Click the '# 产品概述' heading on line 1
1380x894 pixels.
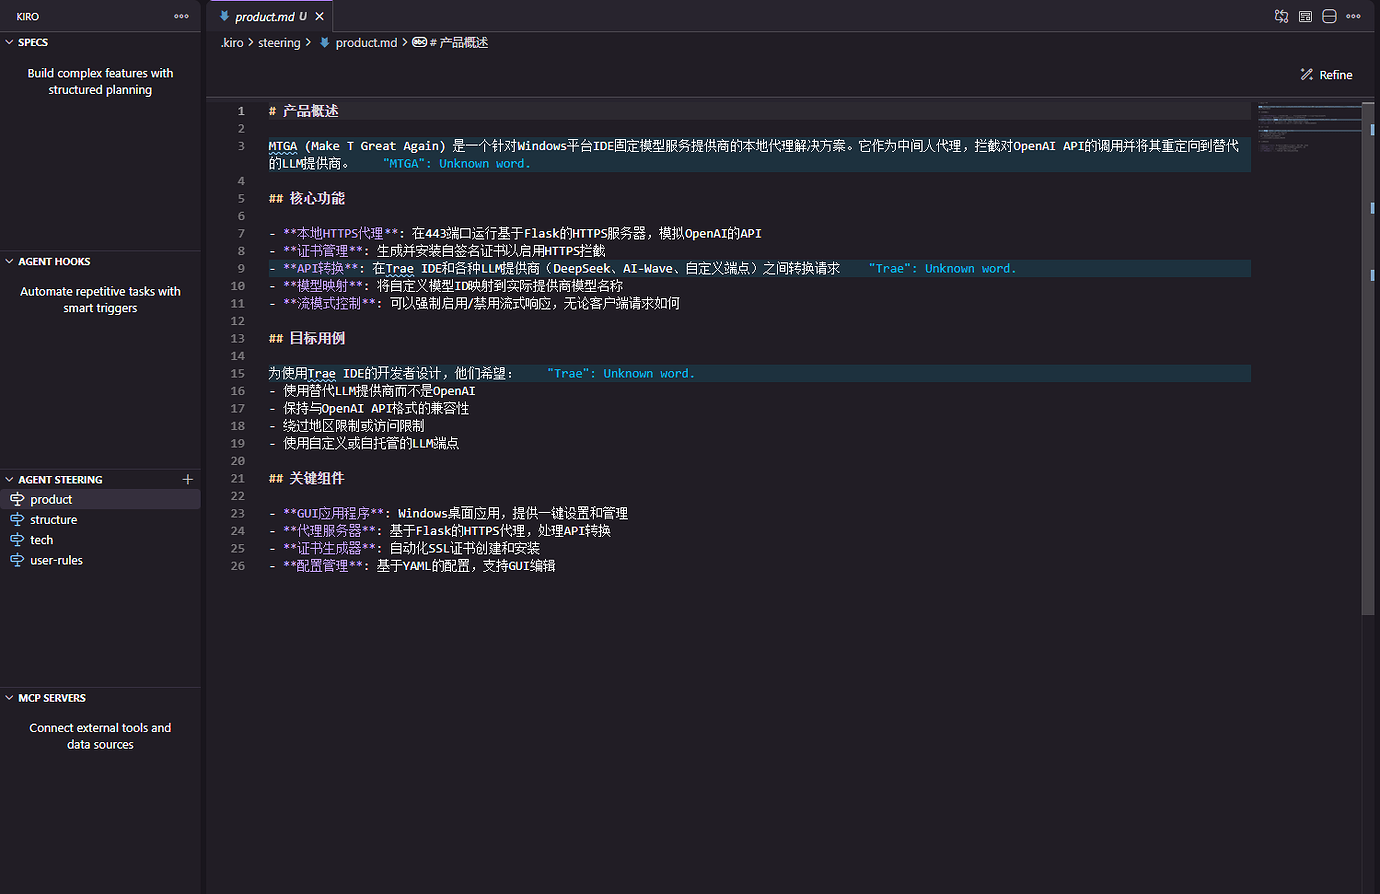(x=304, y=111)
